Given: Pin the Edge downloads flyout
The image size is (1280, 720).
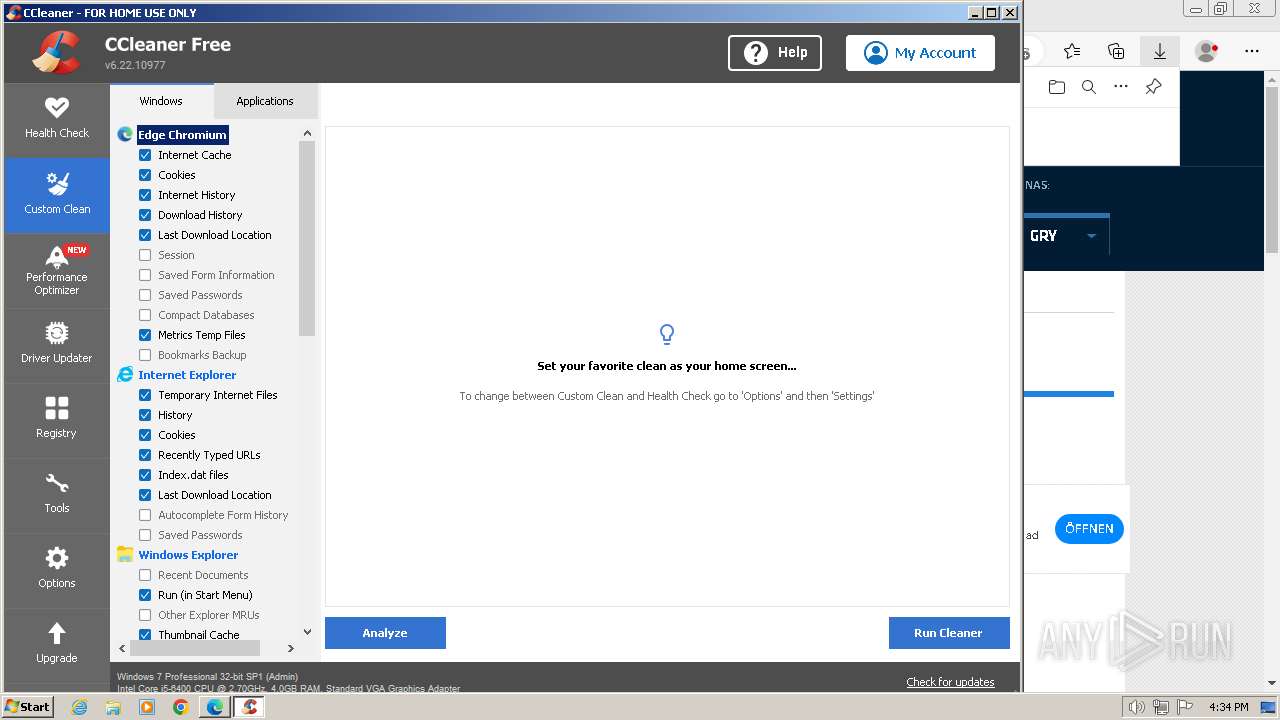Looking at the screenshot, I should tap(1153, 87).
